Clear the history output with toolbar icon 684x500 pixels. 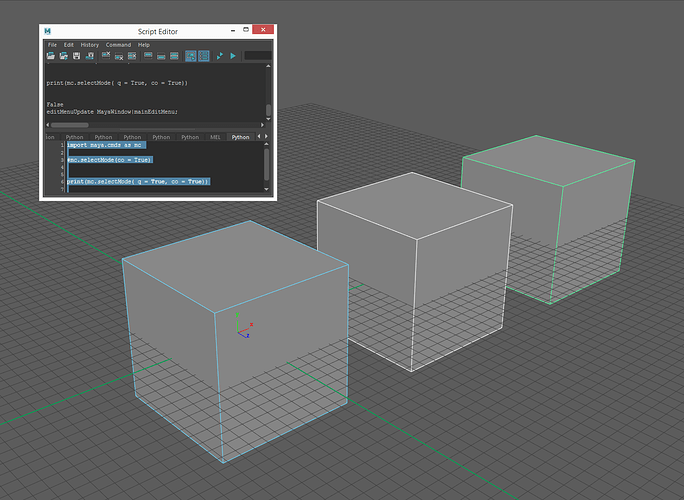coord(105,56)
